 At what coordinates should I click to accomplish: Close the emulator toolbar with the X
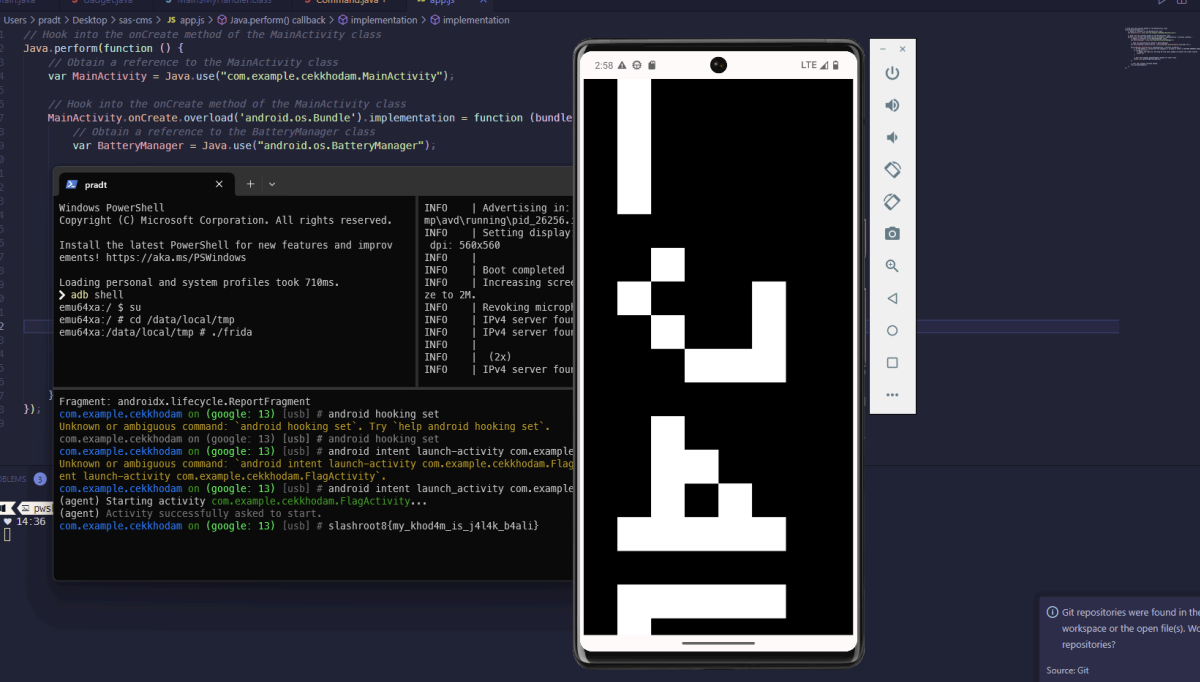(902, 49)
